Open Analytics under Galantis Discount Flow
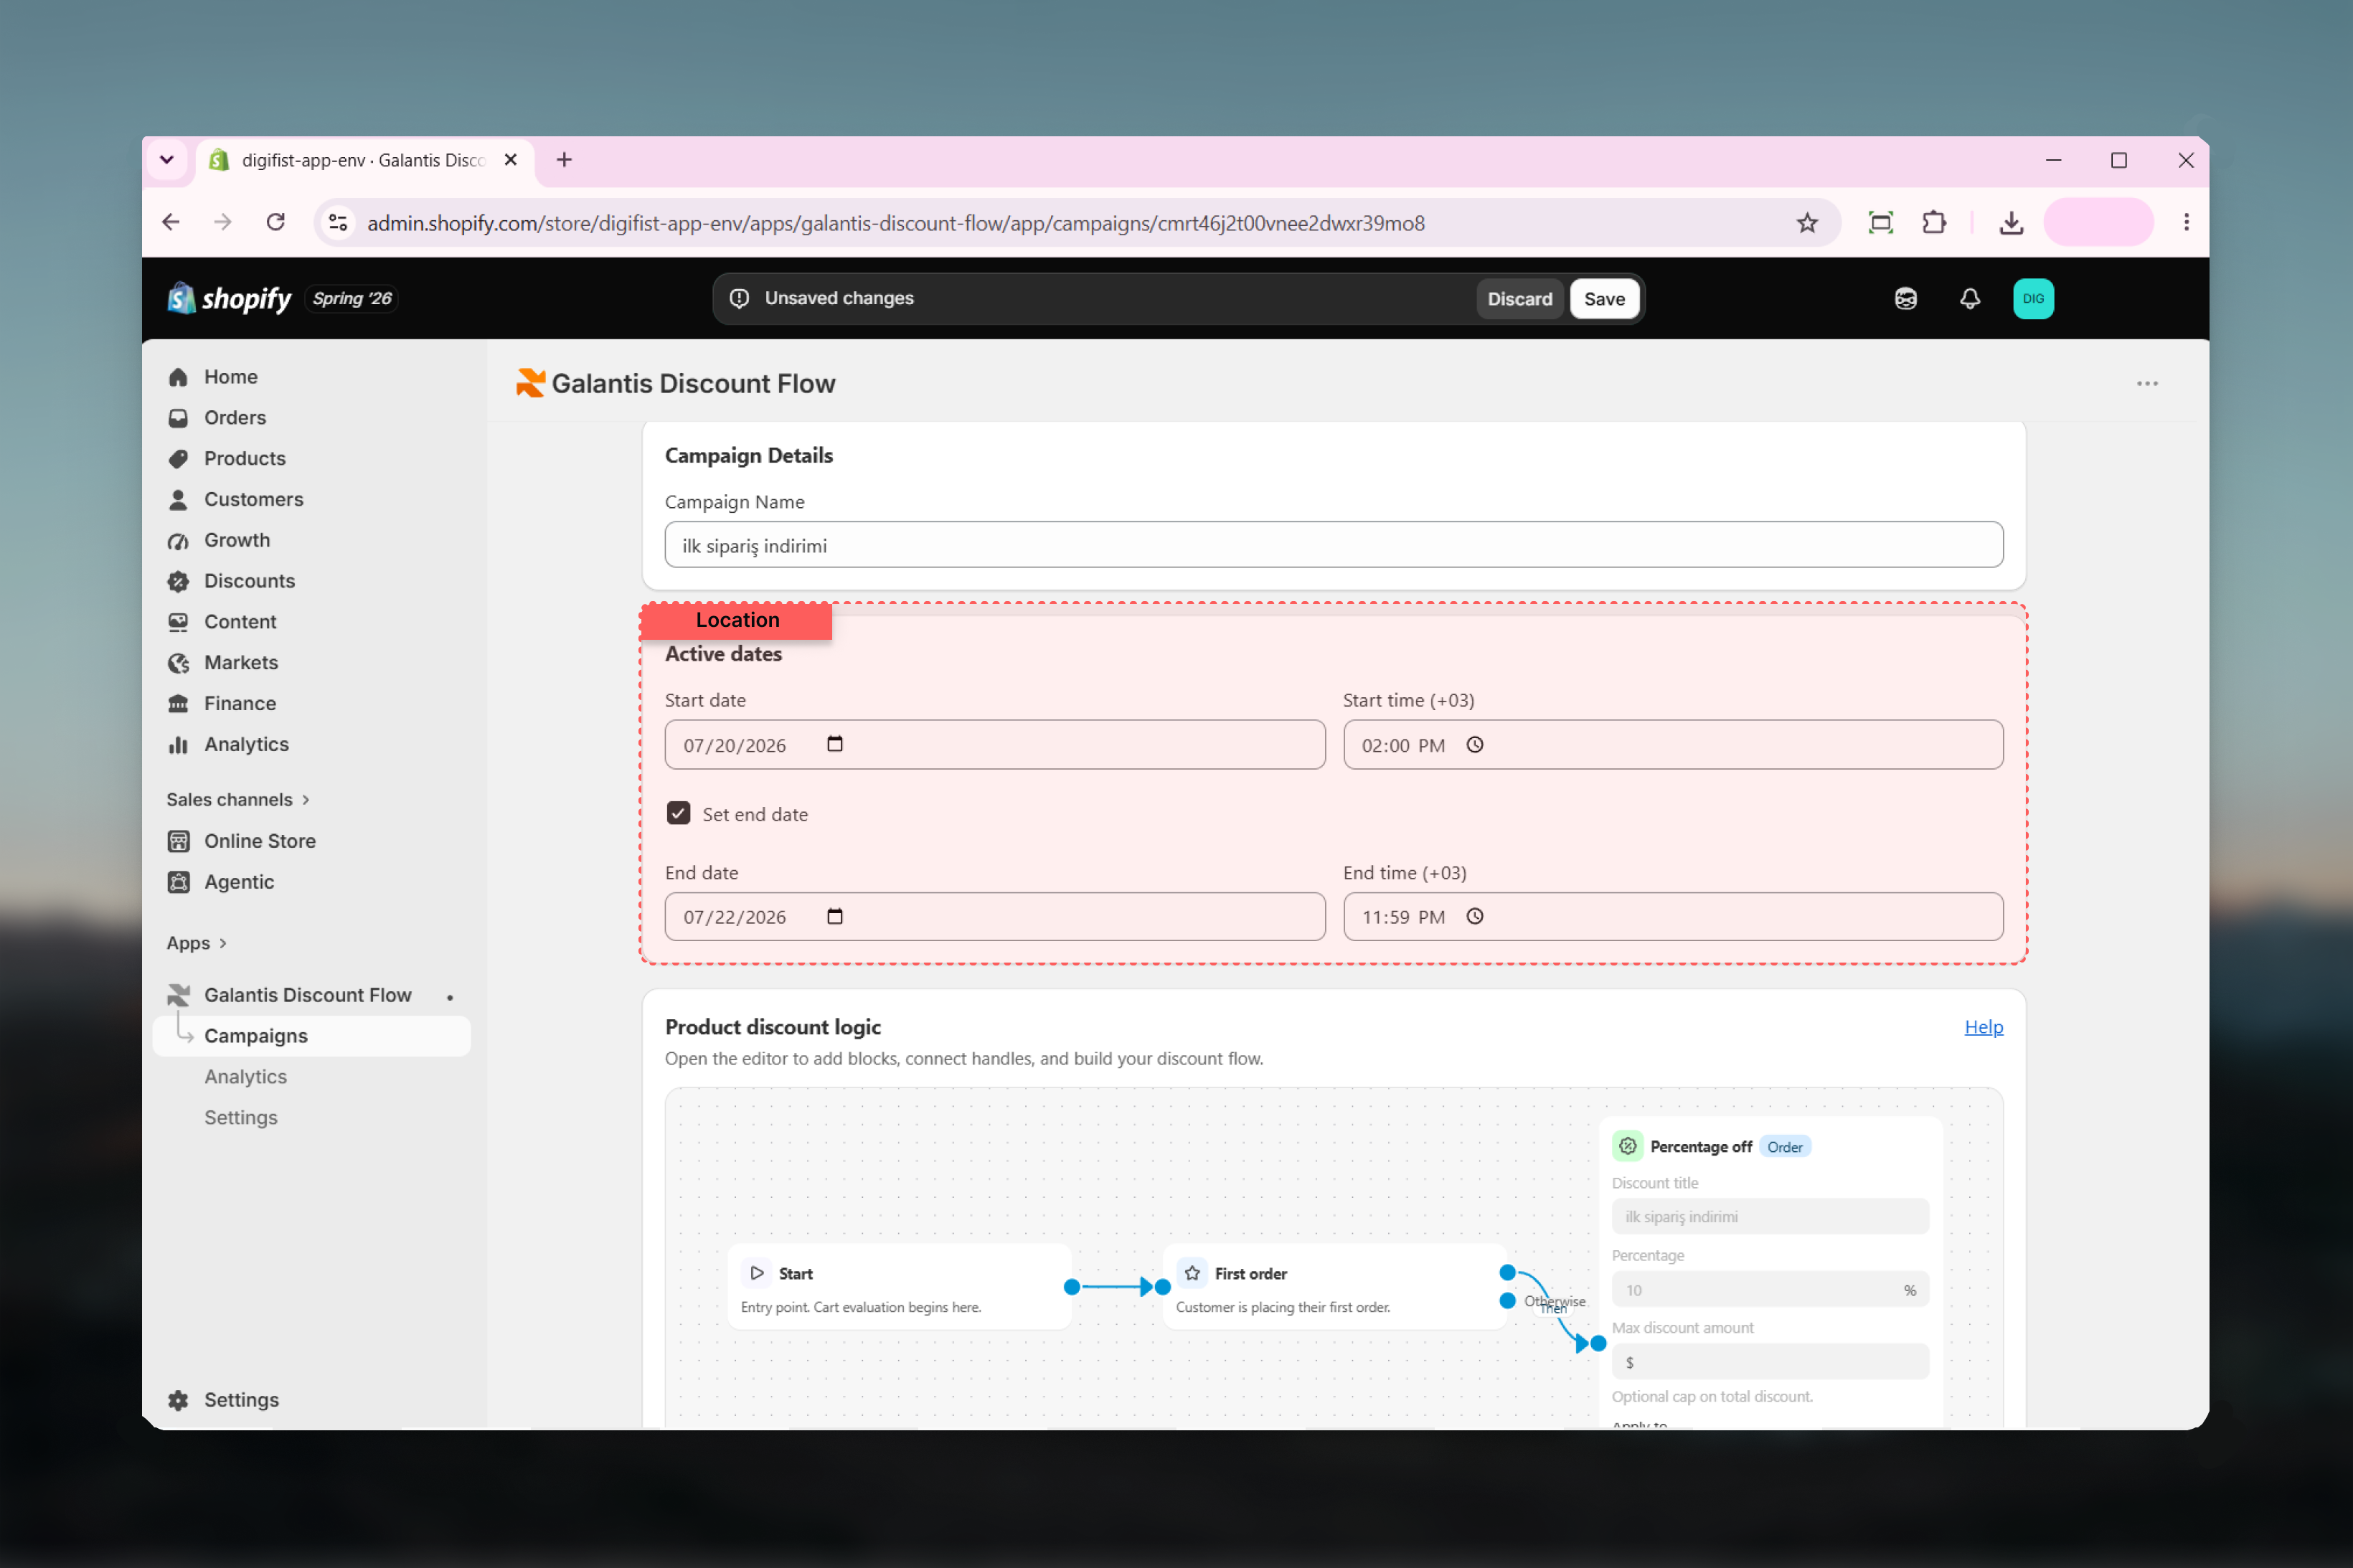The width and height of the screenshot is (2353, 1568). click(246, 1077)
